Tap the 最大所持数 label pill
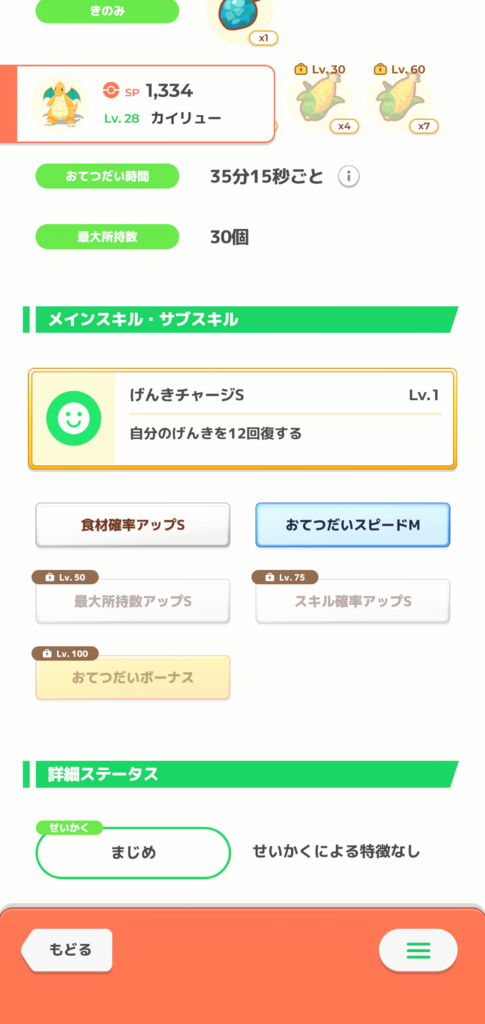This screenshot has width=485, height=1024. click(107, 237)
